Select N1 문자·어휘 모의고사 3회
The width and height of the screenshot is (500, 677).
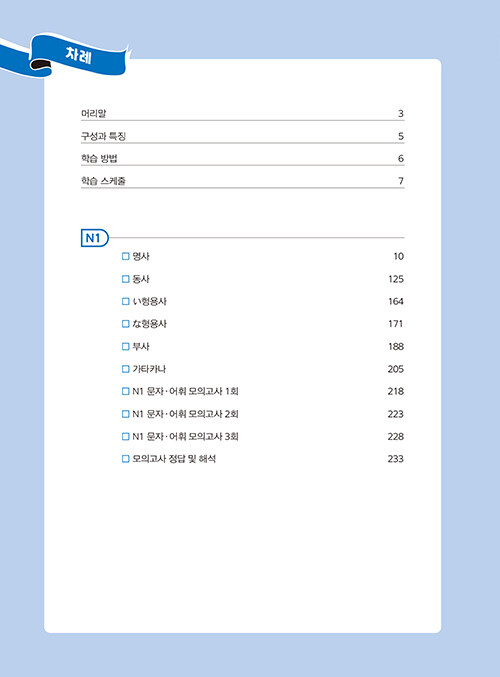coord(185,436)
